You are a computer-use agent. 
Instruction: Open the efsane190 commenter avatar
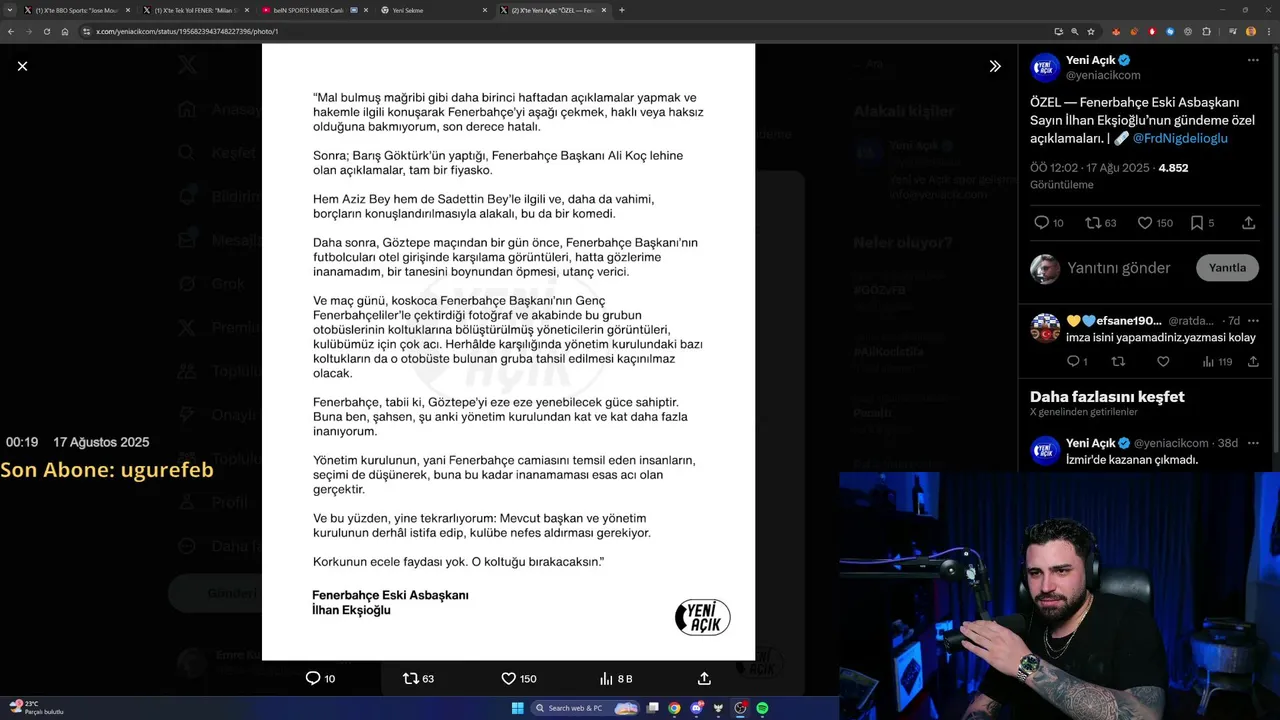(x=1045, y=328)
